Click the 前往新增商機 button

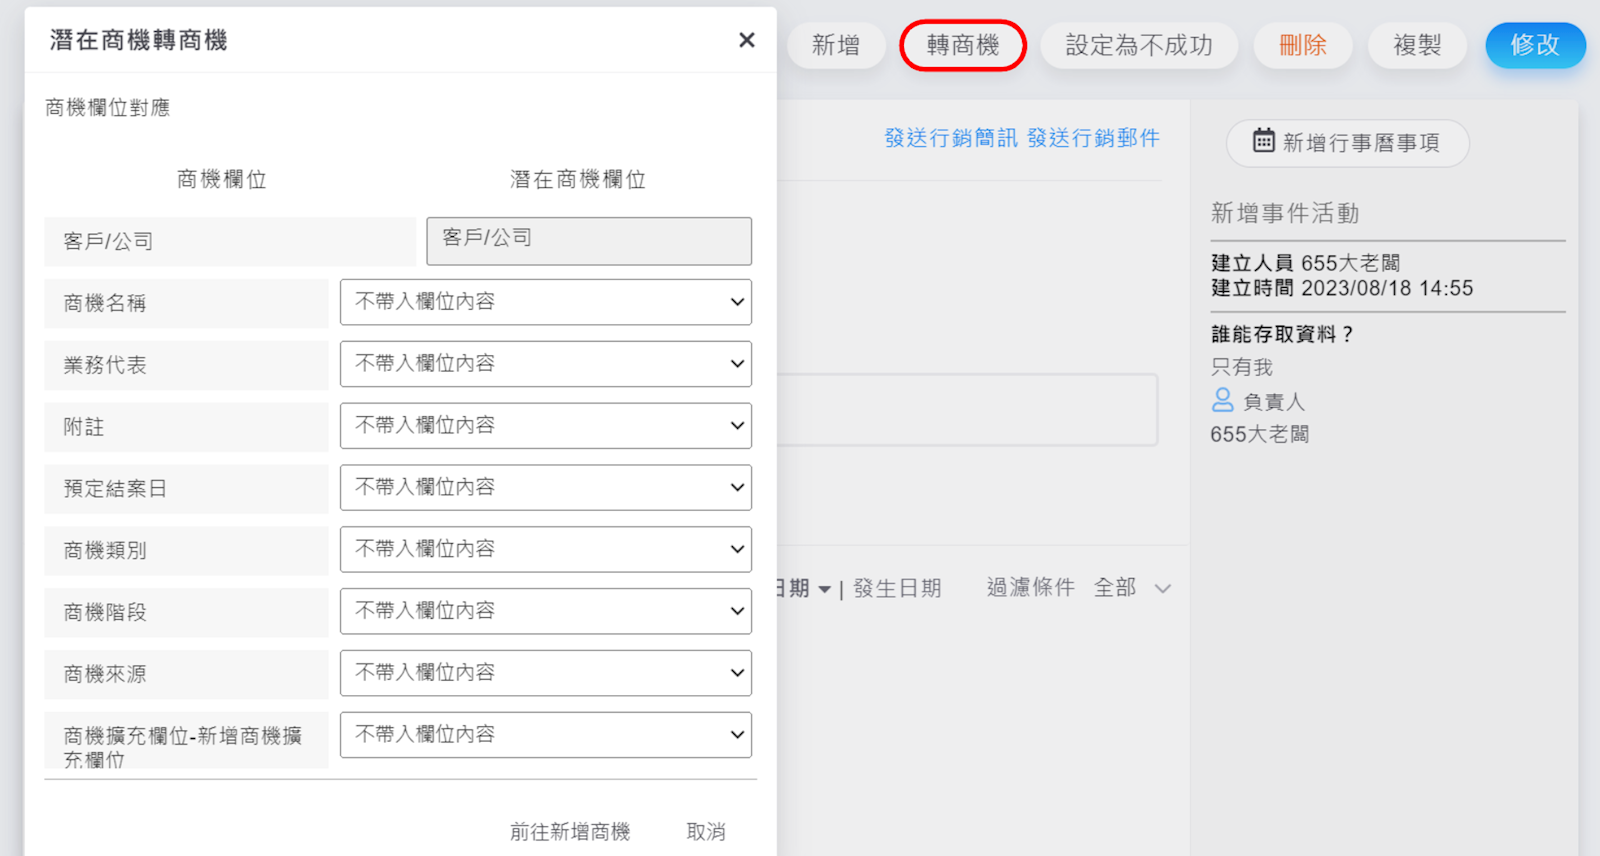coord(570,831)
